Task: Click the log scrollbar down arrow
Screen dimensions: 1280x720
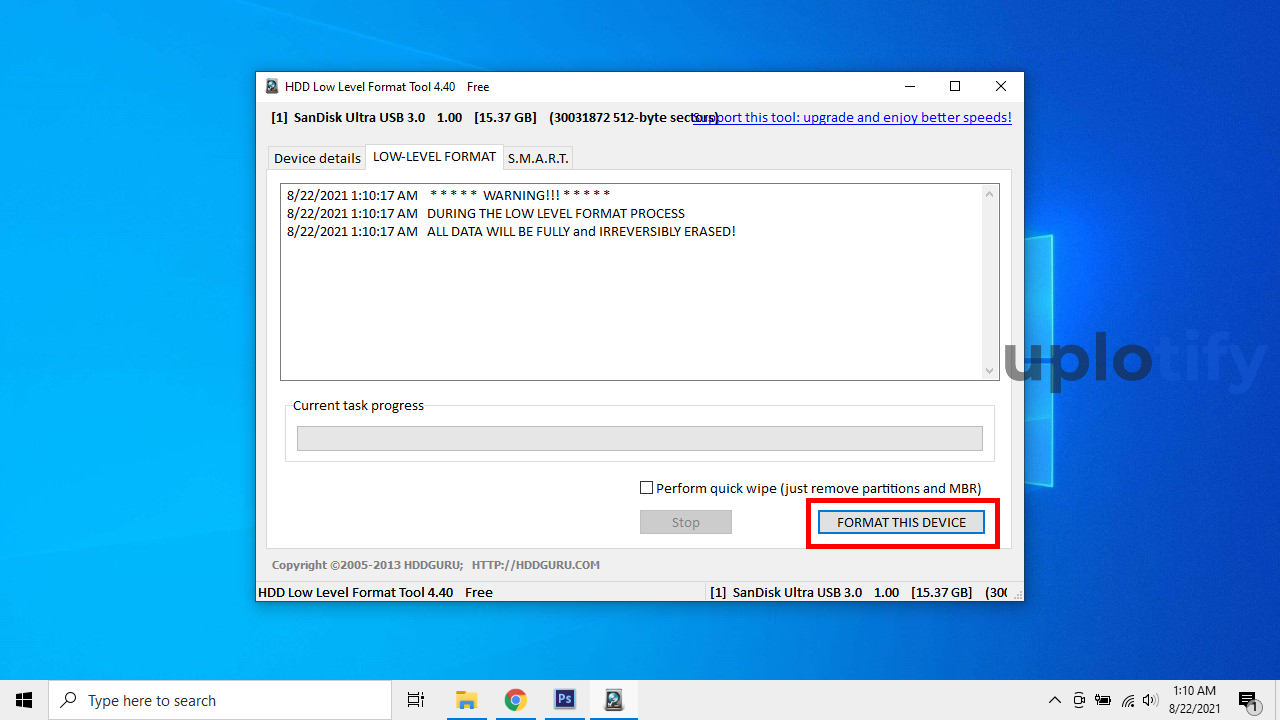Action: (x=990, y=371)
